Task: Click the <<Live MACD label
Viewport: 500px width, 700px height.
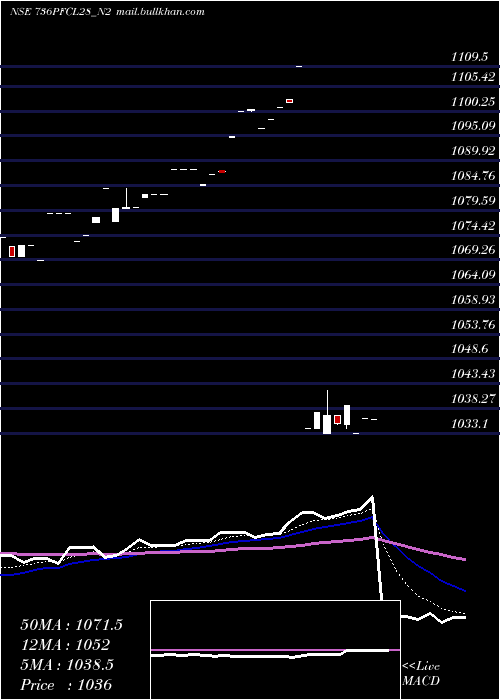Action: tap(421, 673)
